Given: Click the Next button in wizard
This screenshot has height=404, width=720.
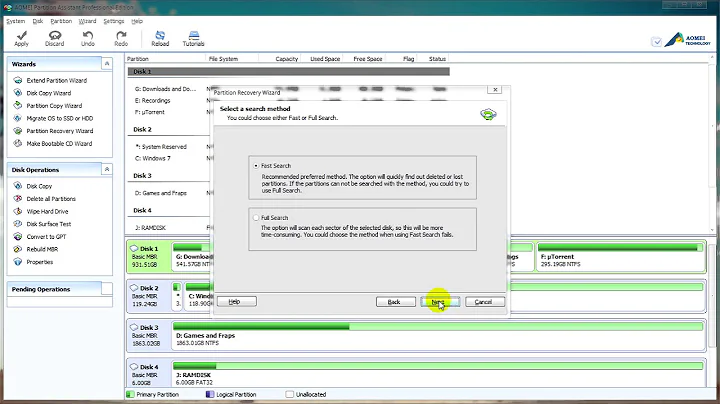Looking at the screenshot, I should click(x=440, y=302).
